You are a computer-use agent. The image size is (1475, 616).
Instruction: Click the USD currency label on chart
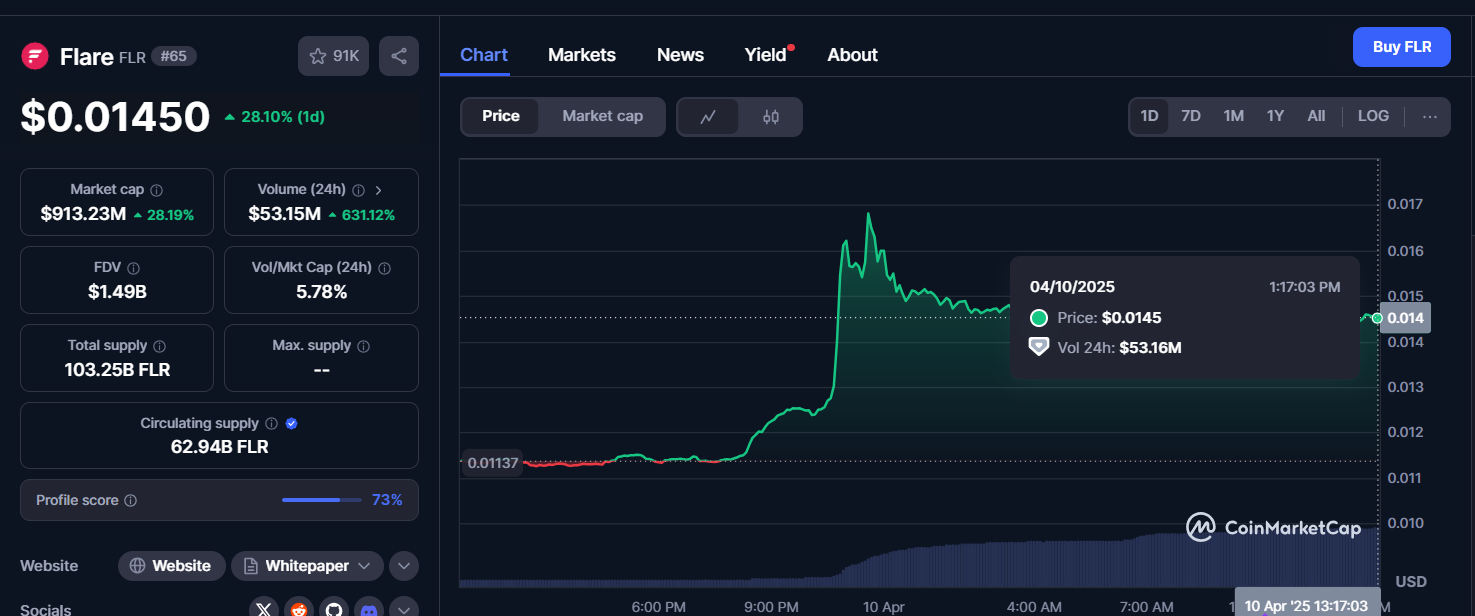click(1411, 582)
